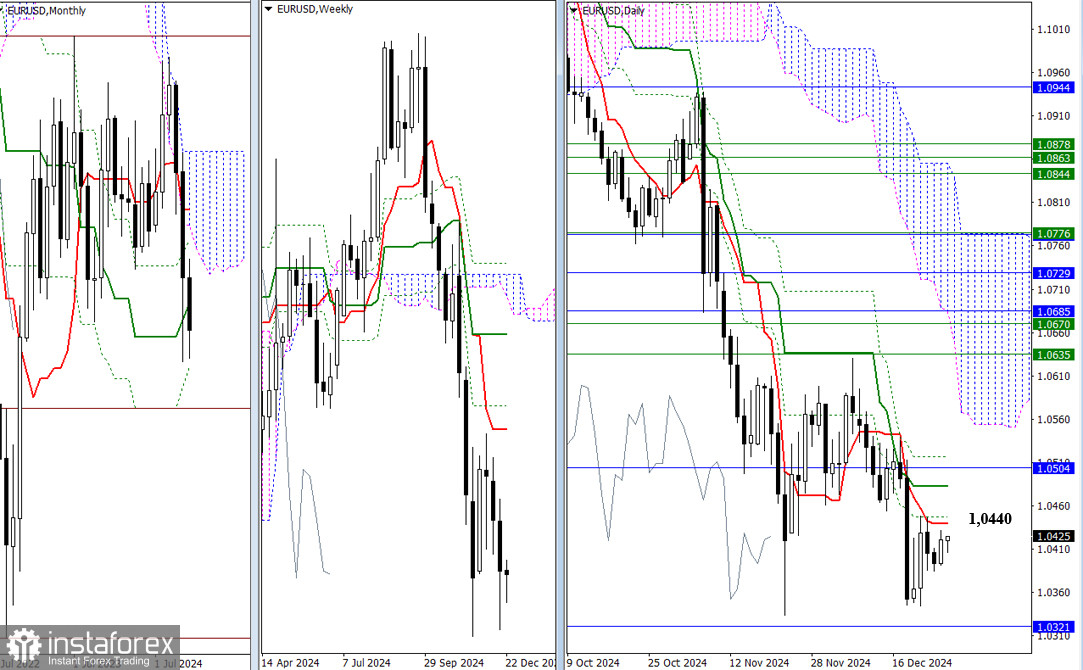This screenshot has height=670, width=1083.
Task: Click the 7 Jul 2024 weekly date label
Action: click(367, 662)
